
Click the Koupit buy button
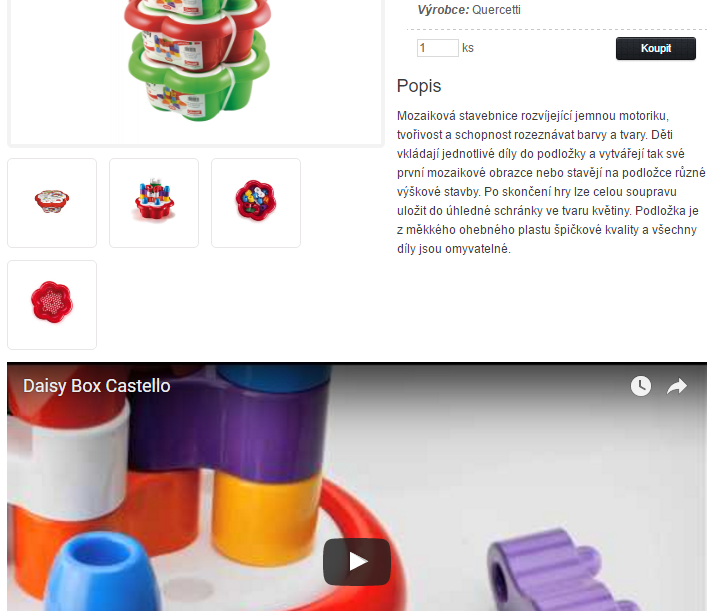(656, 48)
